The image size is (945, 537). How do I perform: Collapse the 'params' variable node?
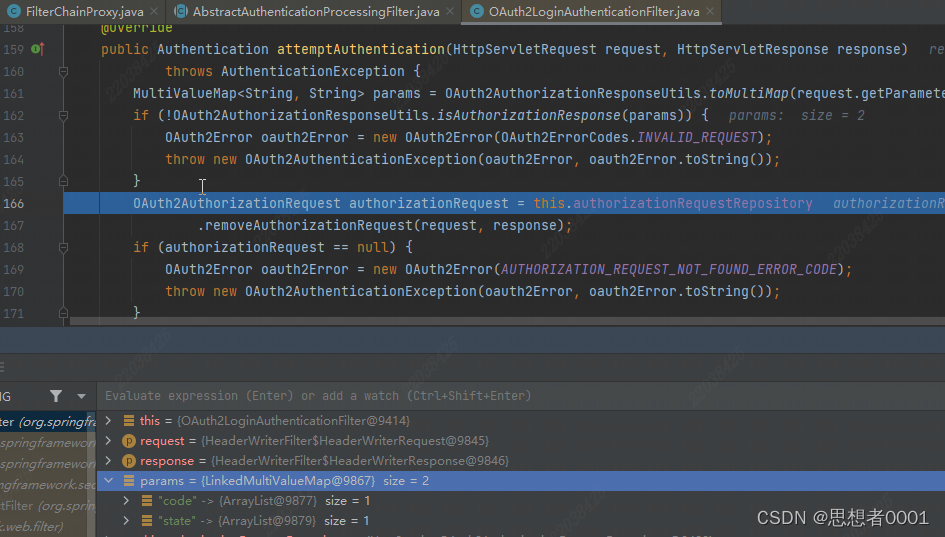[108, 481]
